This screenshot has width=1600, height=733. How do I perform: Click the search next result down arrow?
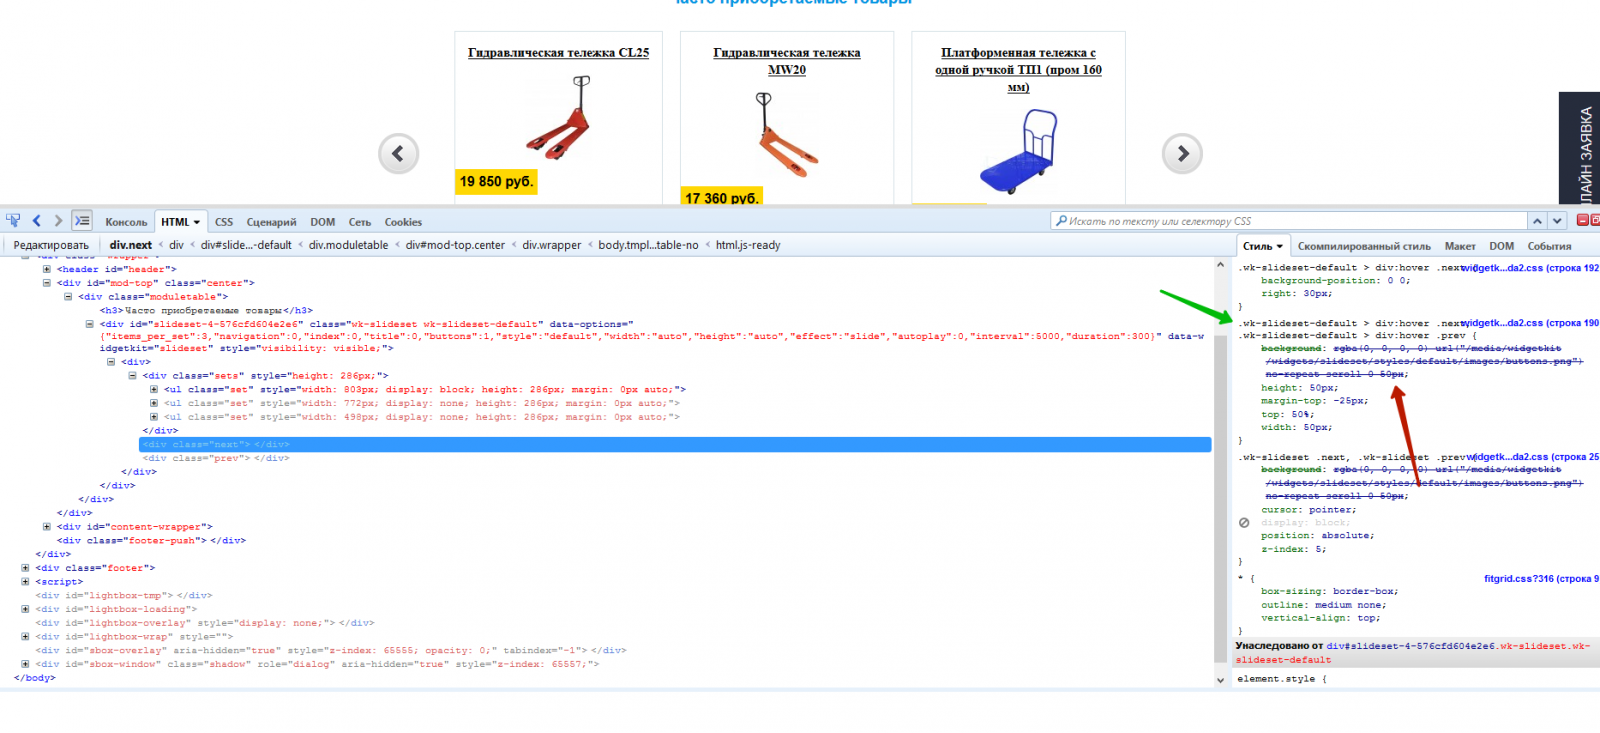[1557, 221]
